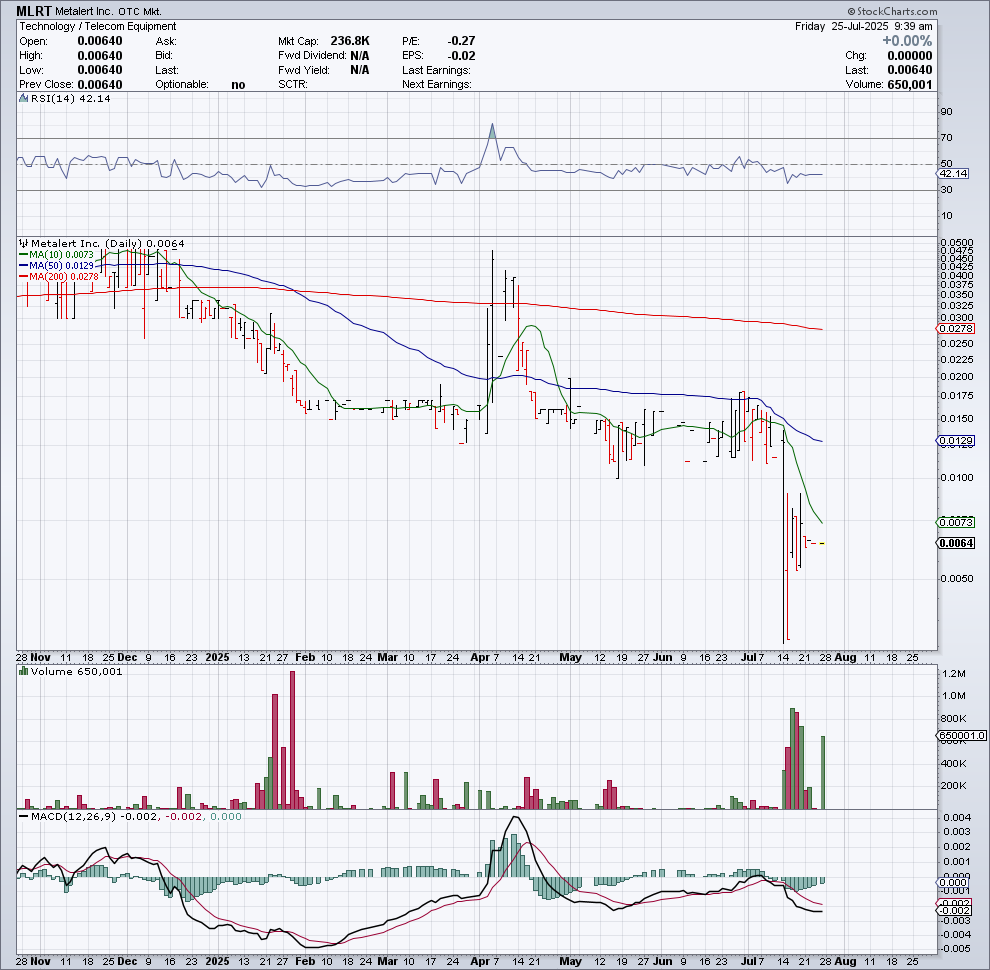990x970 pixels.
Task: Click the Ask label in the quote table
Action: pos(166,41)
